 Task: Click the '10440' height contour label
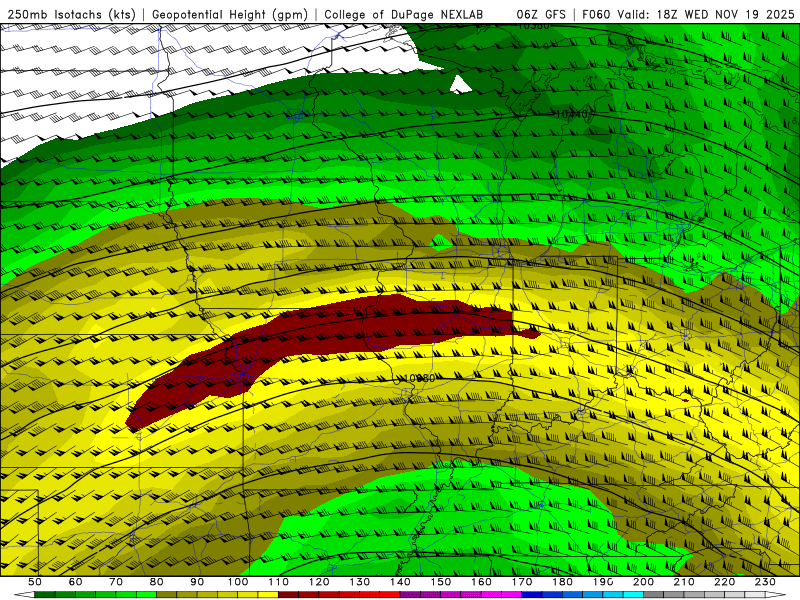pyautogui.click(x=570, y=114)
